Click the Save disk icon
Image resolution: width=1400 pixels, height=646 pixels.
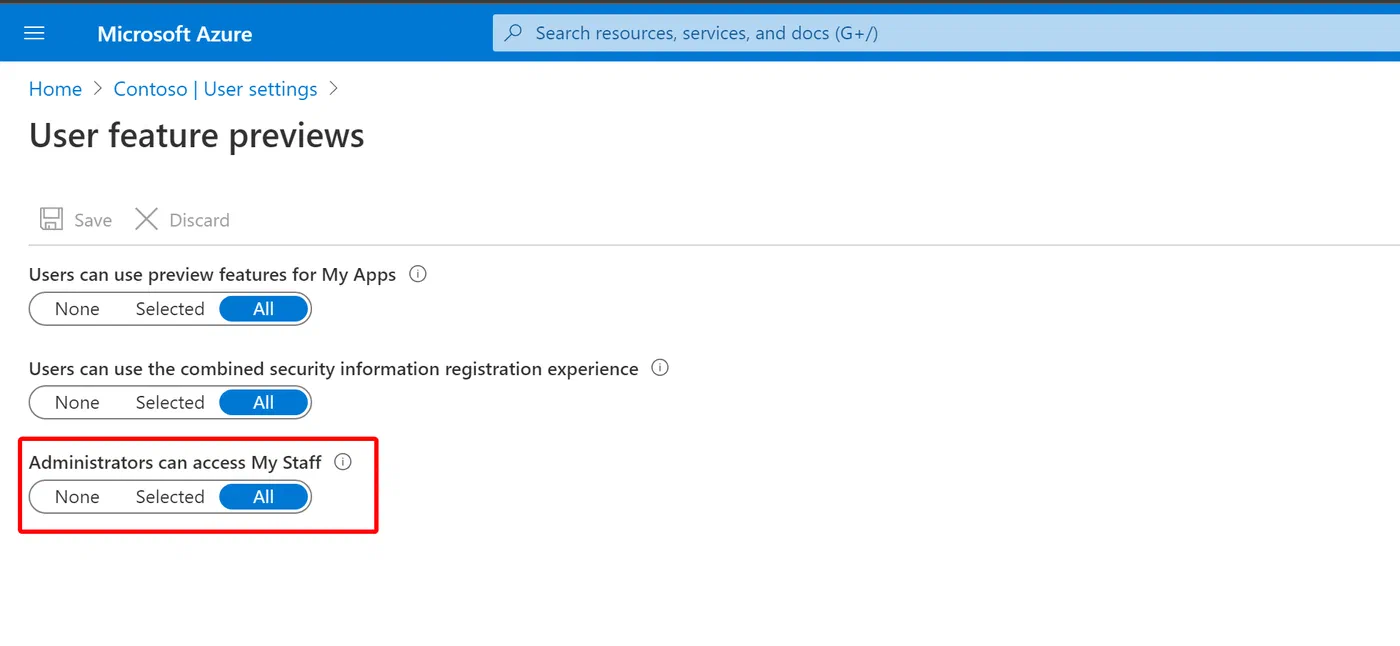(x=51, y=219)
